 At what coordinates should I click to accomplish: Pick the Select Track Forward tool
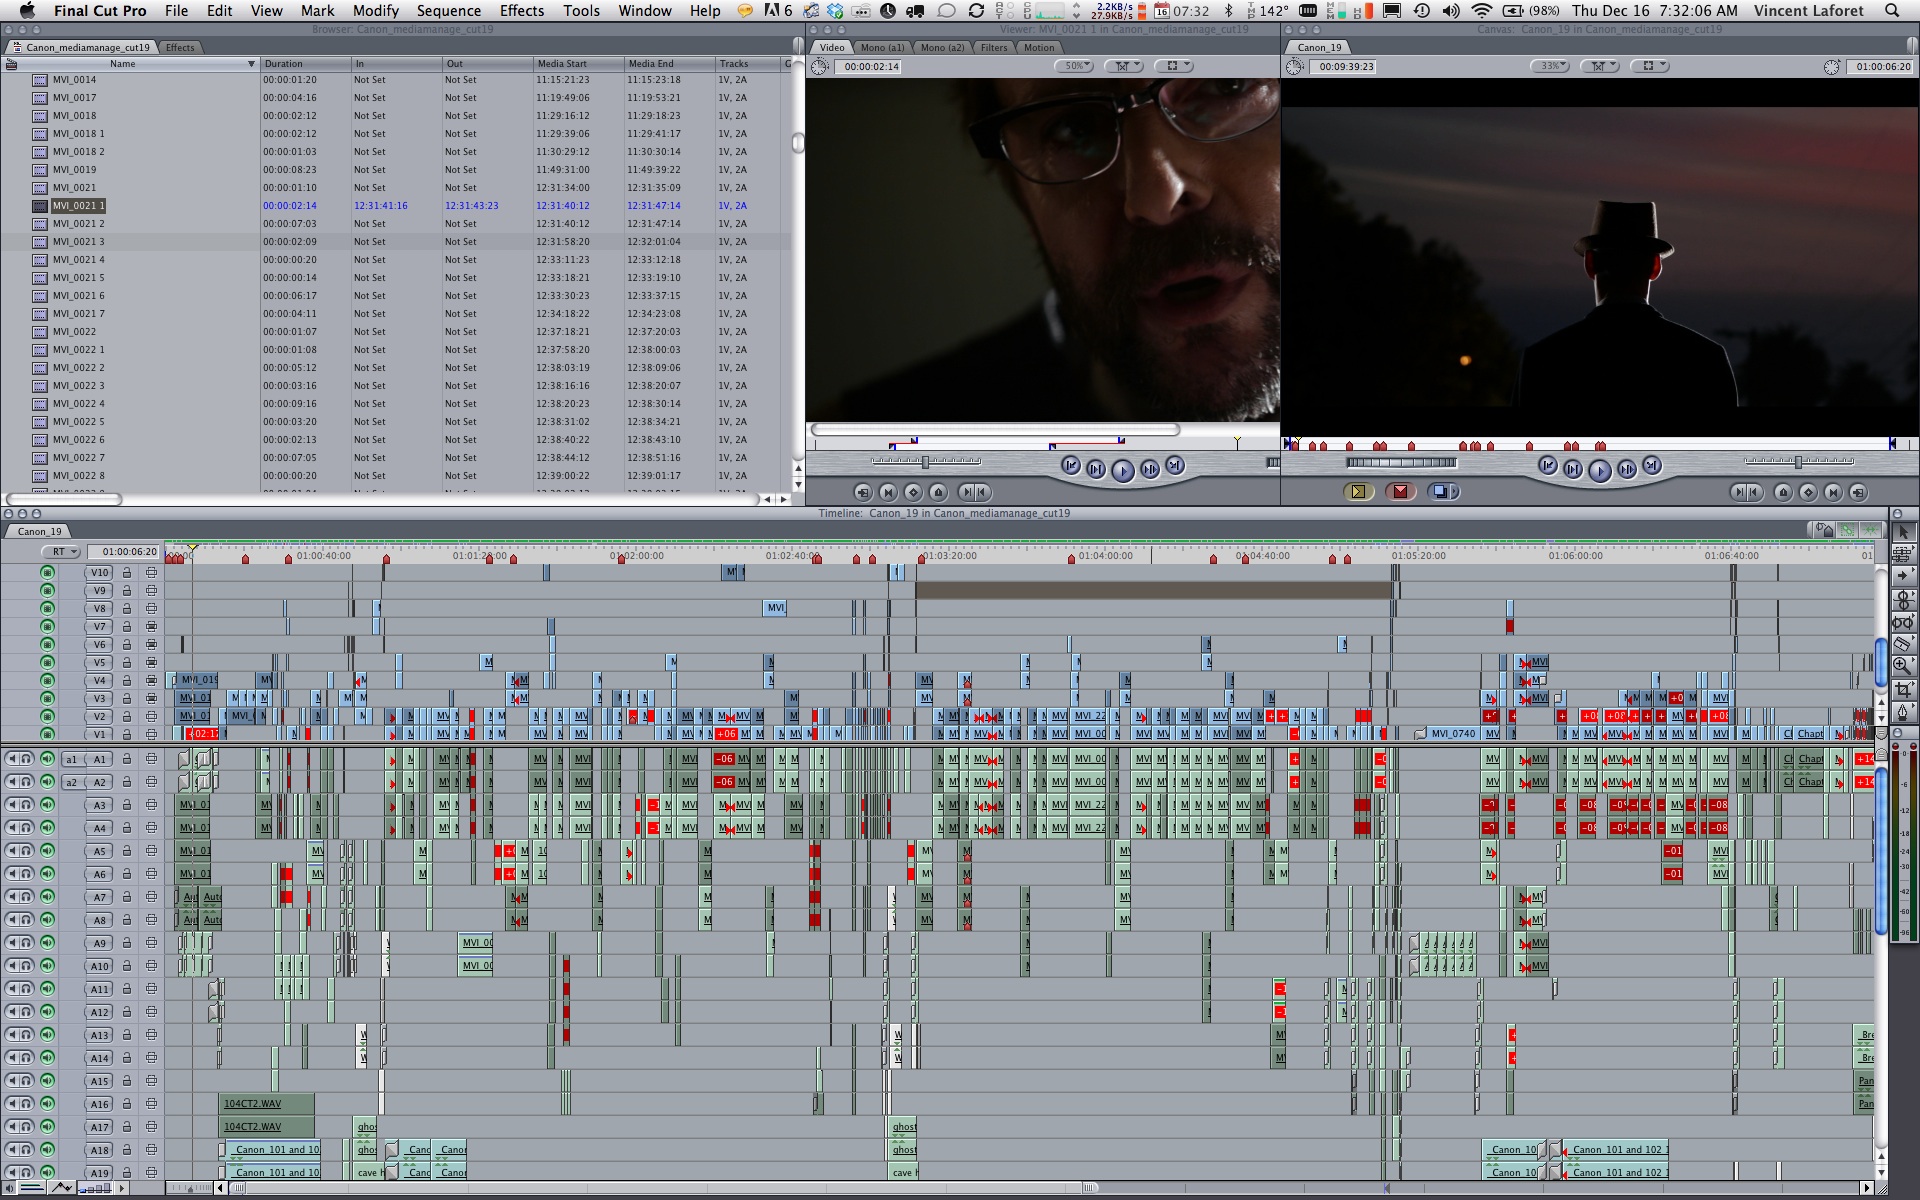point(1903,576)
